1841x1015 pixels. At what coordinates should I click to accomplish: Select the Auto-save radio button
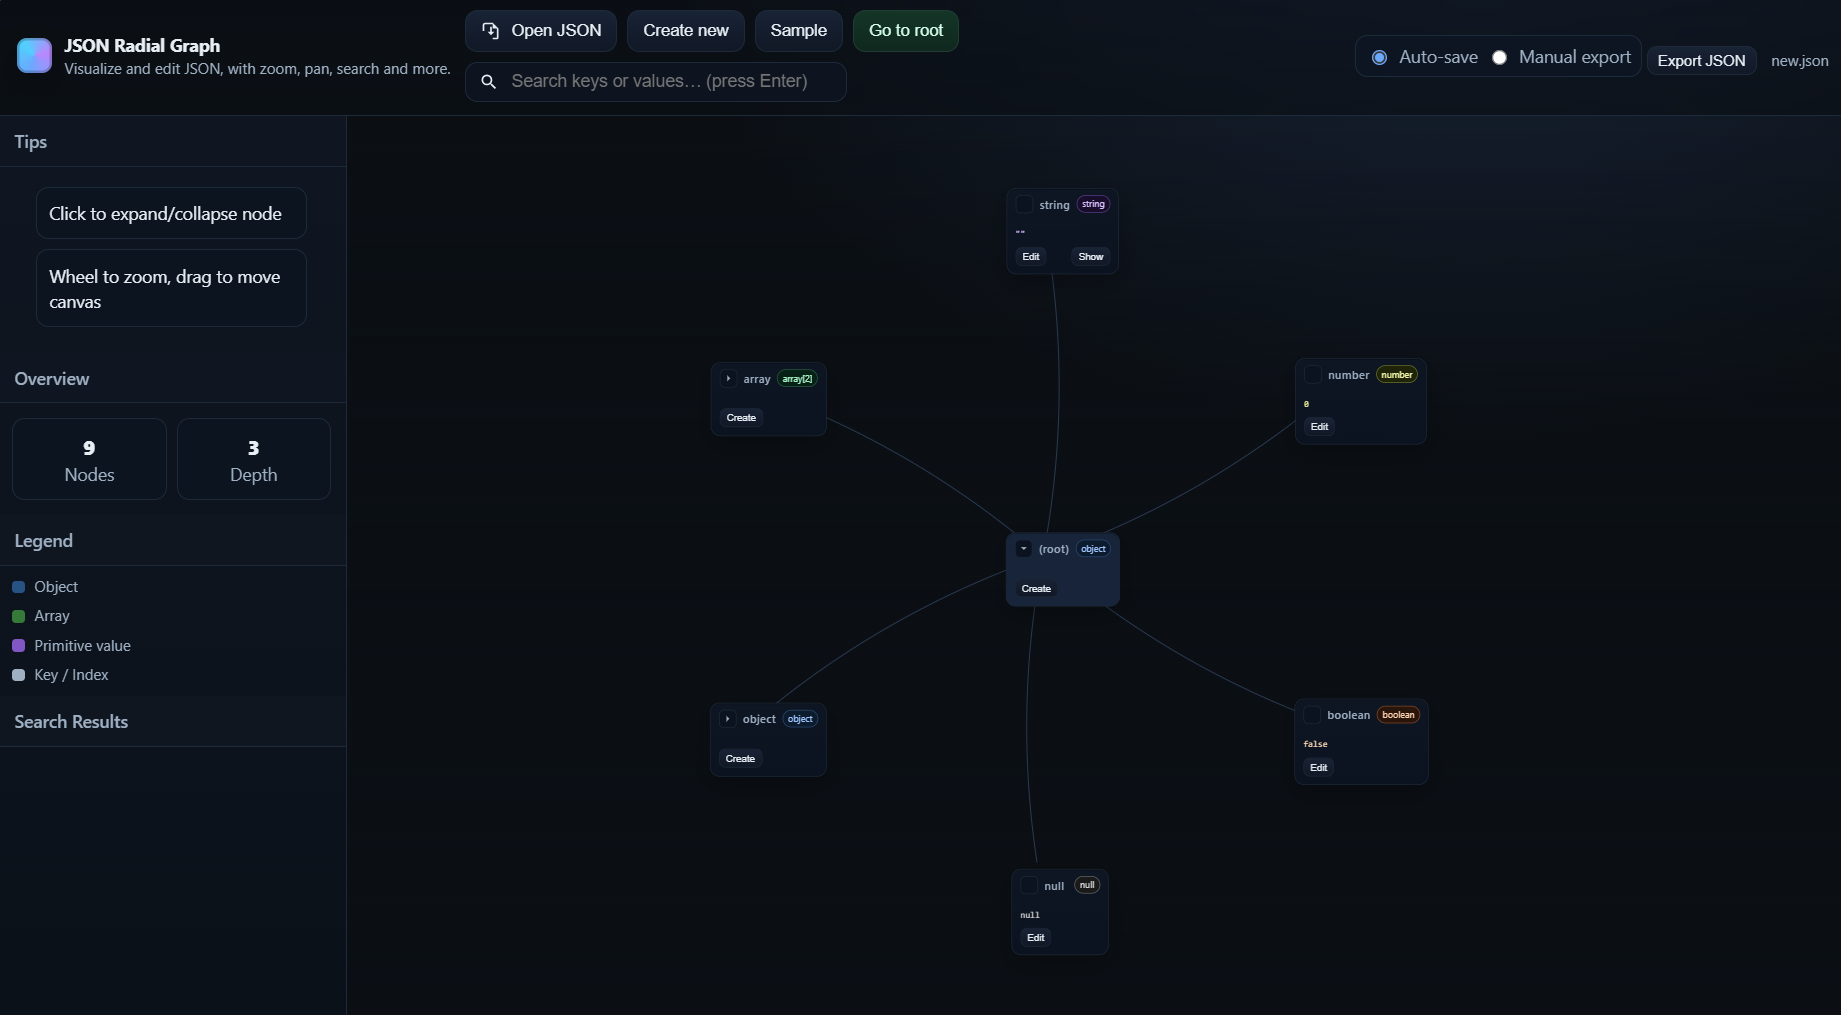[x=1379, y=58]
